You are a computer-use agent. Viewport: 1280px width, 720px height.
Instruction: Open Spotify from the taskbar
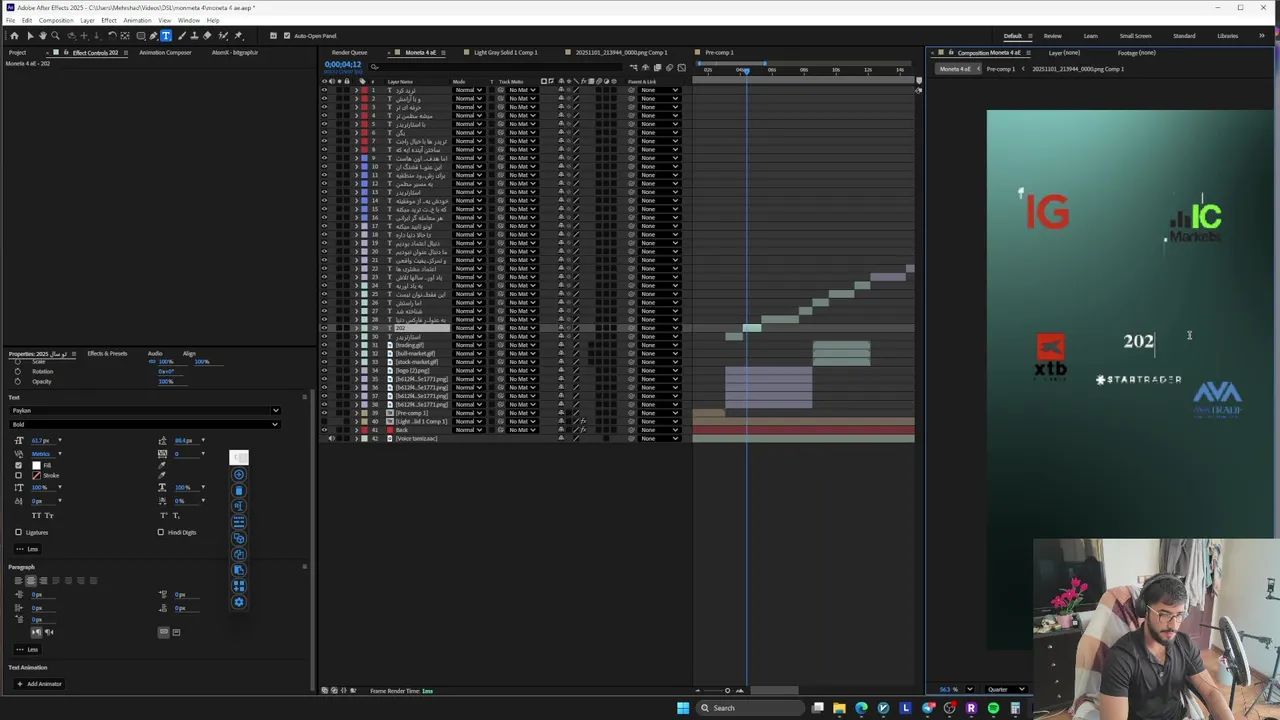click(x=993, y=708)
